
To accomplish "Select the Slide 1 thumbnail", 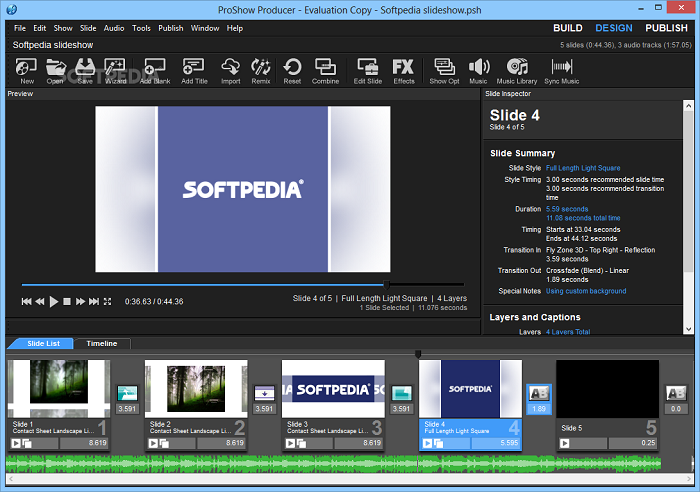I will coord(59,388).
